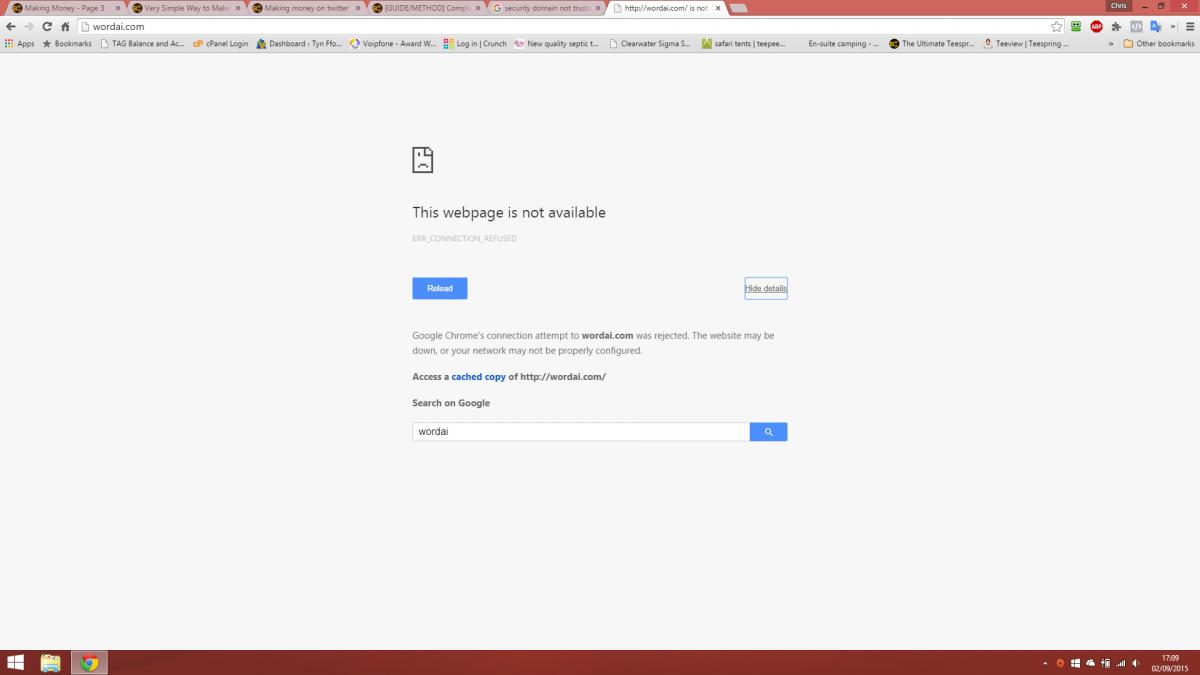The image size is (1200, 675).
Task: Open the Apps shortcut in bookmarks bar
Action: 20,44
